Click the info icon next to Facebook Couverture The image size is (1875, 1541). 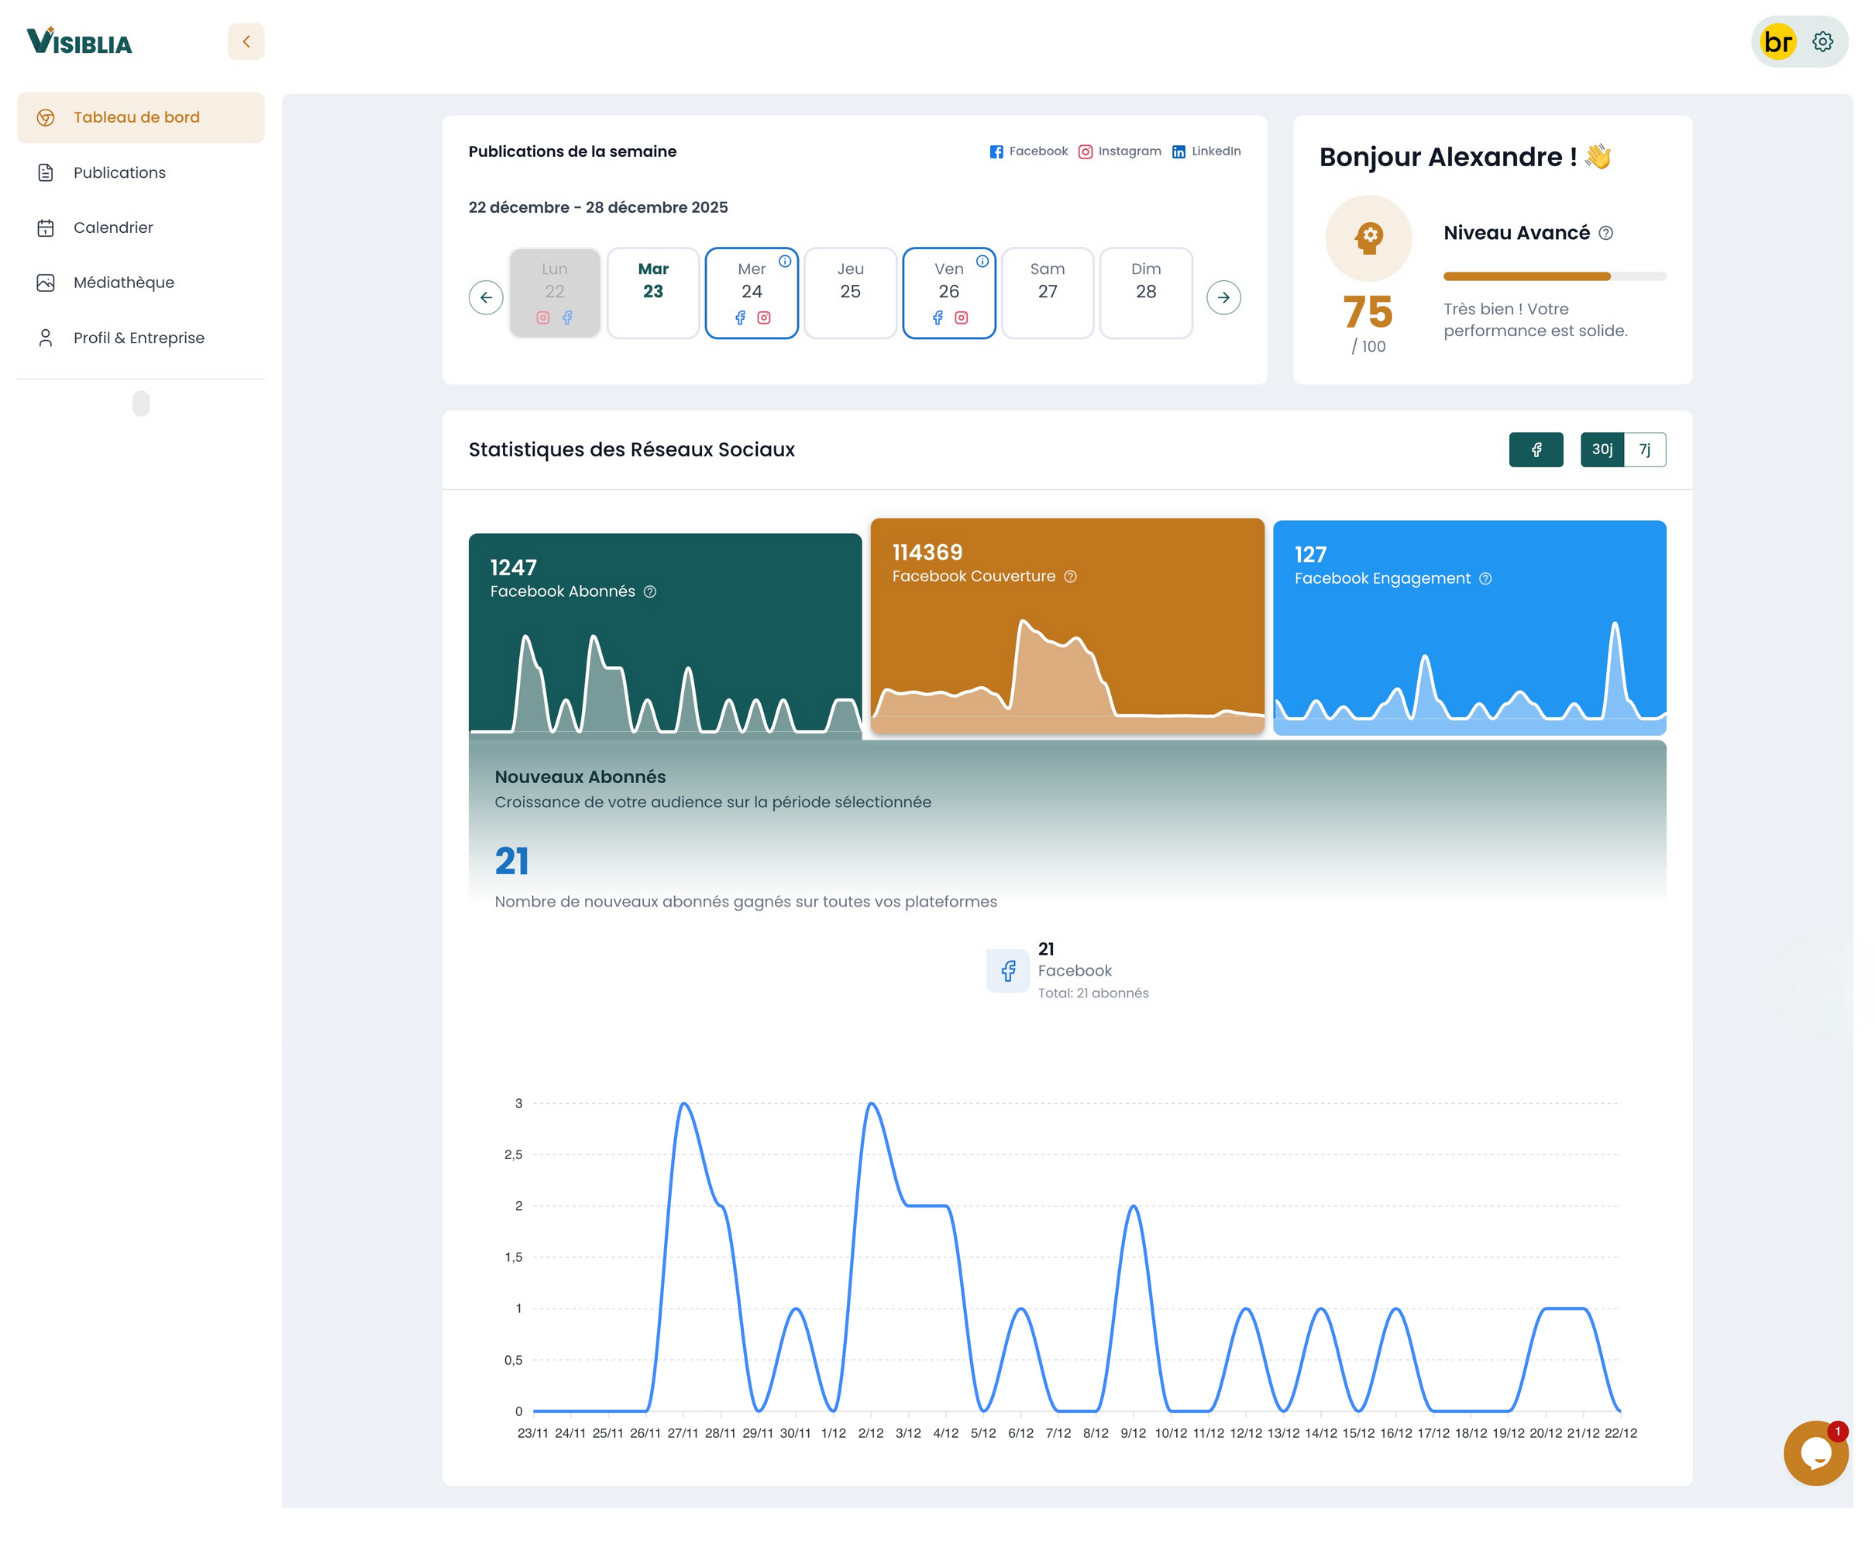pos(1071,576)
